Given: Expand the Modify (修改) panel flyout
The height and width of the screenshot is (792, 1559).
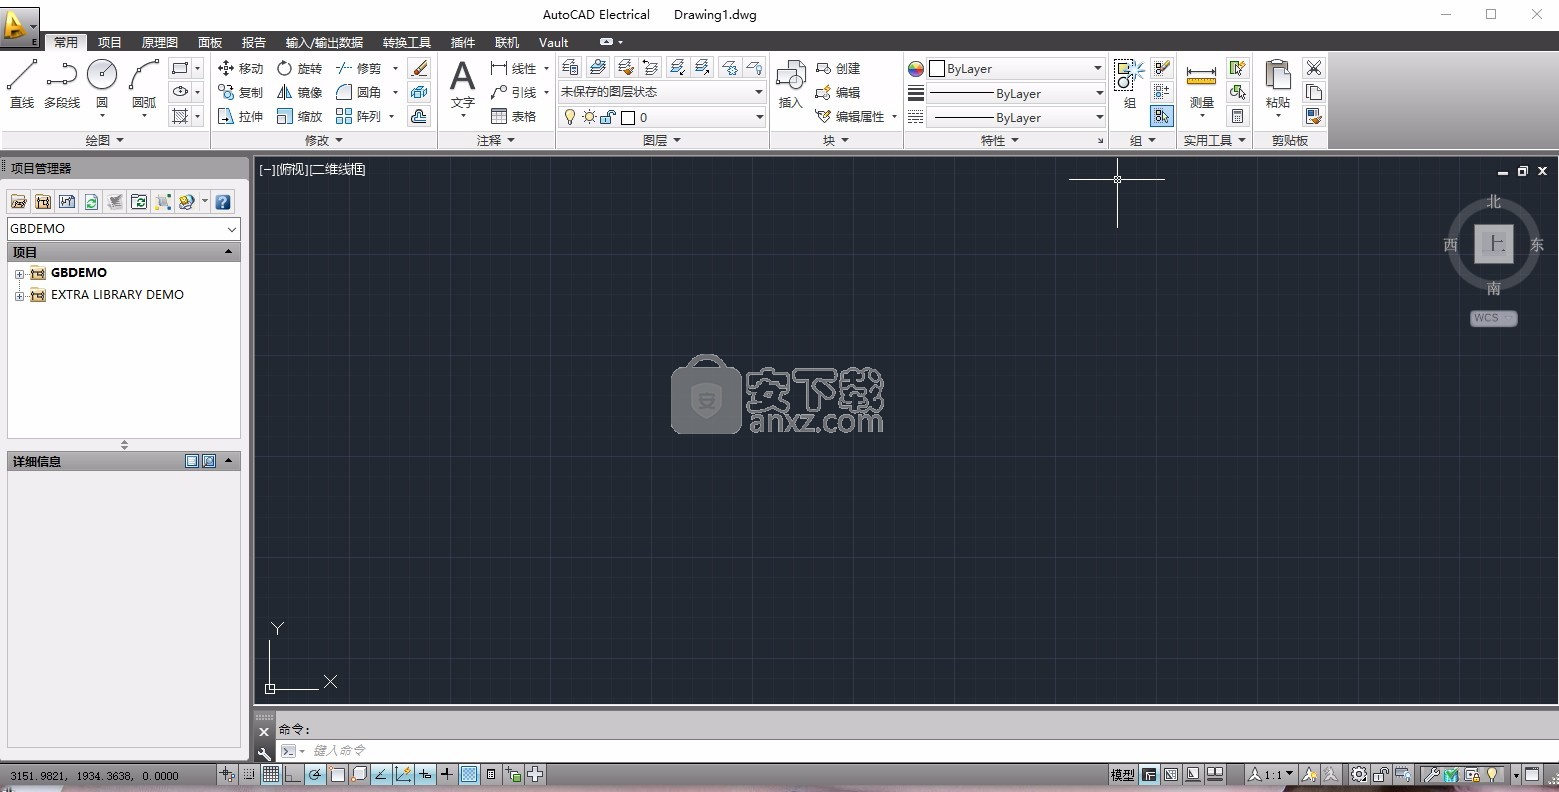Looking at the screenshot, I should (x=323, y=140).
